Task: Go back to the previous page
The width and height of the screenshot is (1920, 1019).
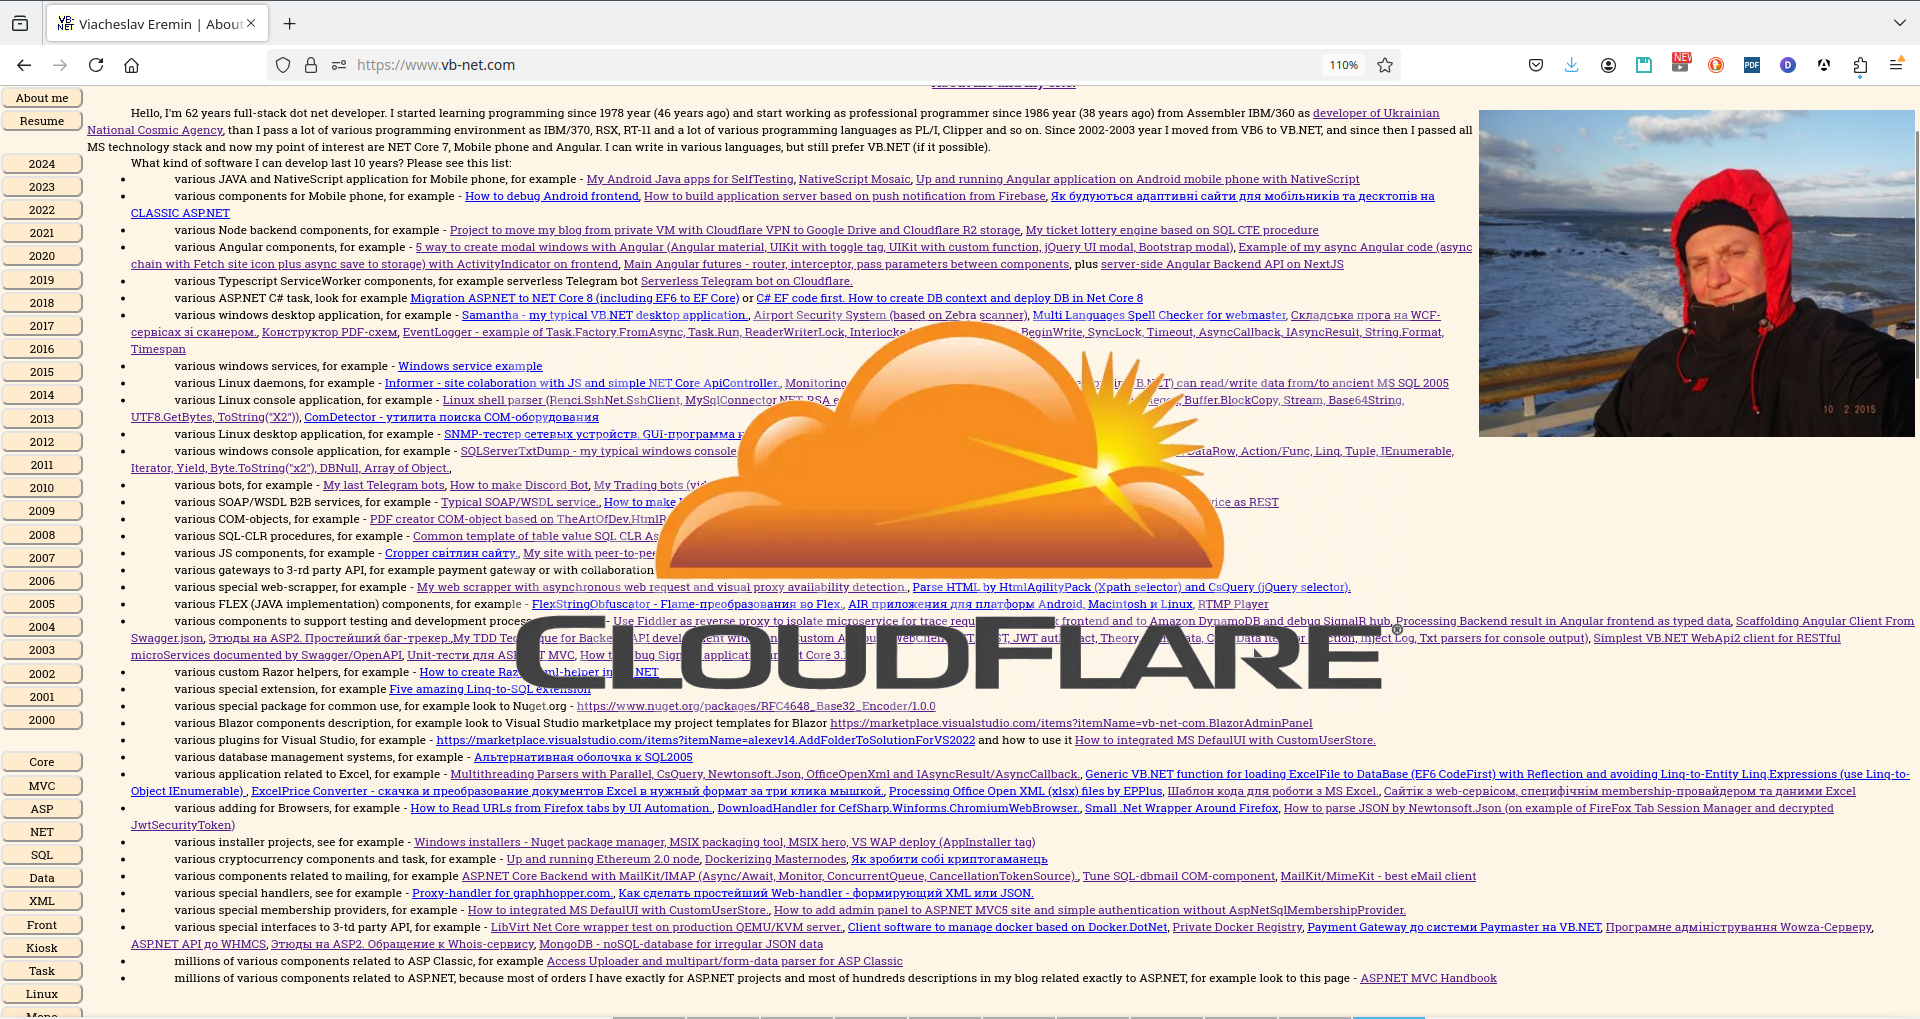Action: coord(24,65)
